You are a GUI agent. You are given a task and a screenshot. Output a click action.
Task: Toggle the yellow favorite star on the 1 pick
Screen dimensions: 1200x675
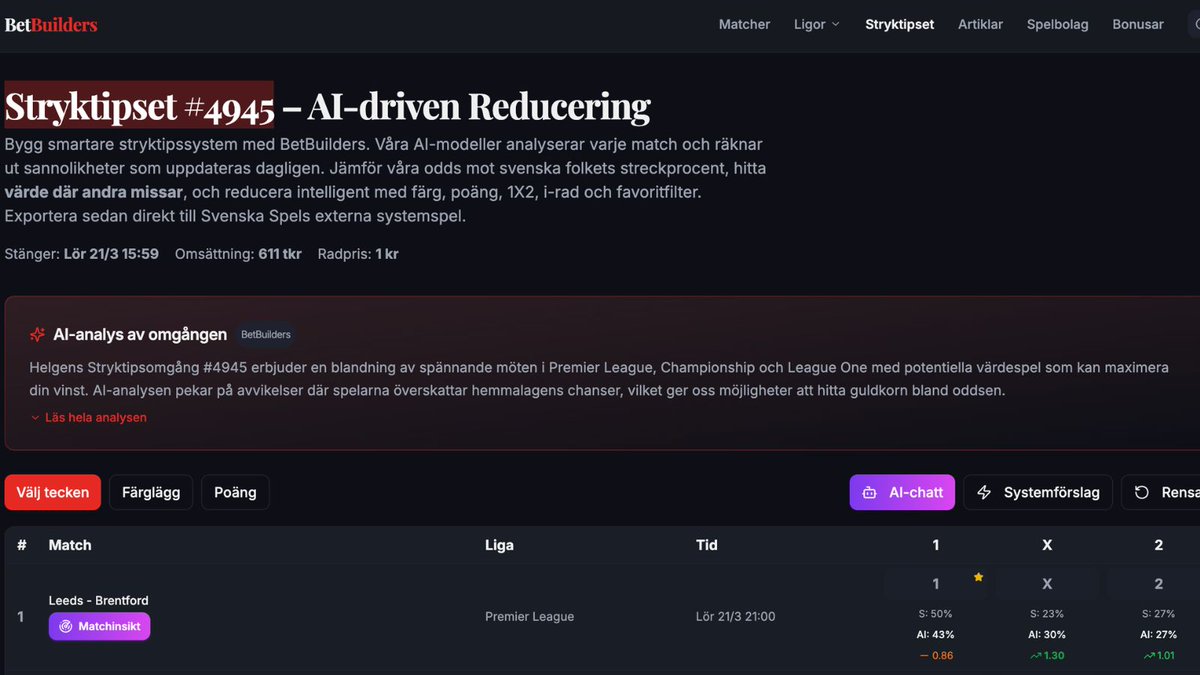[978, 577]
